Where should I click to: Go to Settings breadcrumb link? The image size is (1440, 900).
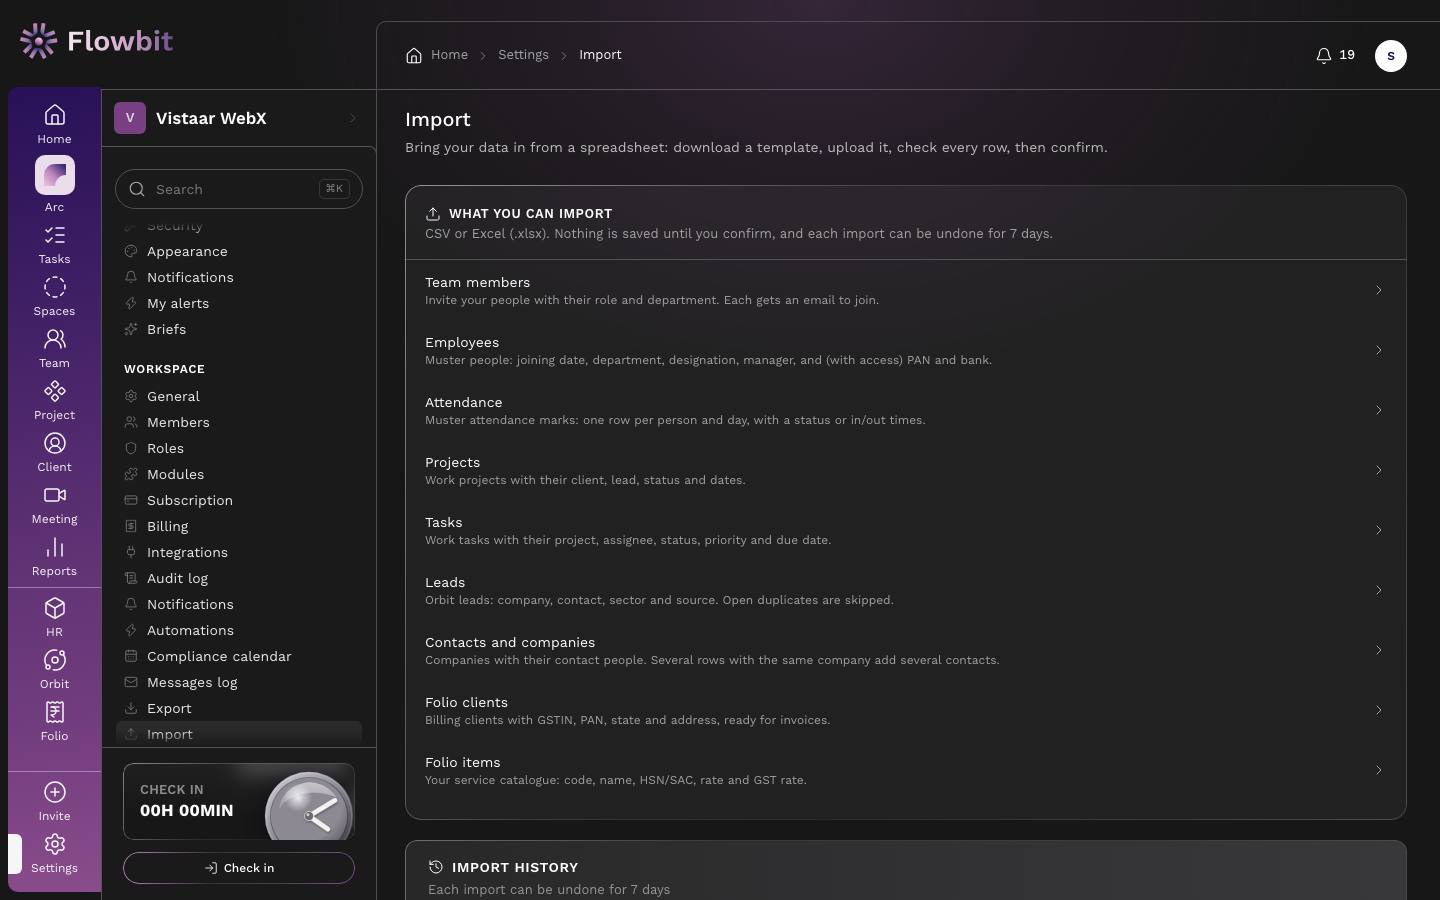[x=523, y=55]
